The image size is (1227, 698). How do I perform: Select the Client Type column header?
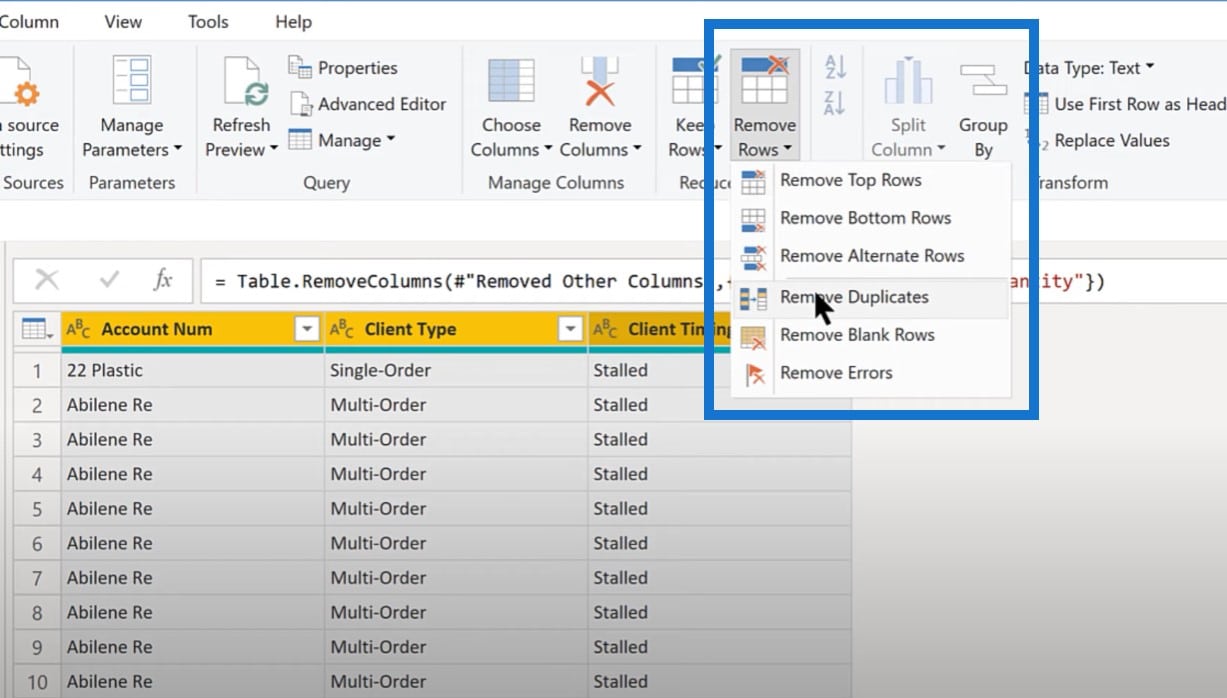coord(456,329)
